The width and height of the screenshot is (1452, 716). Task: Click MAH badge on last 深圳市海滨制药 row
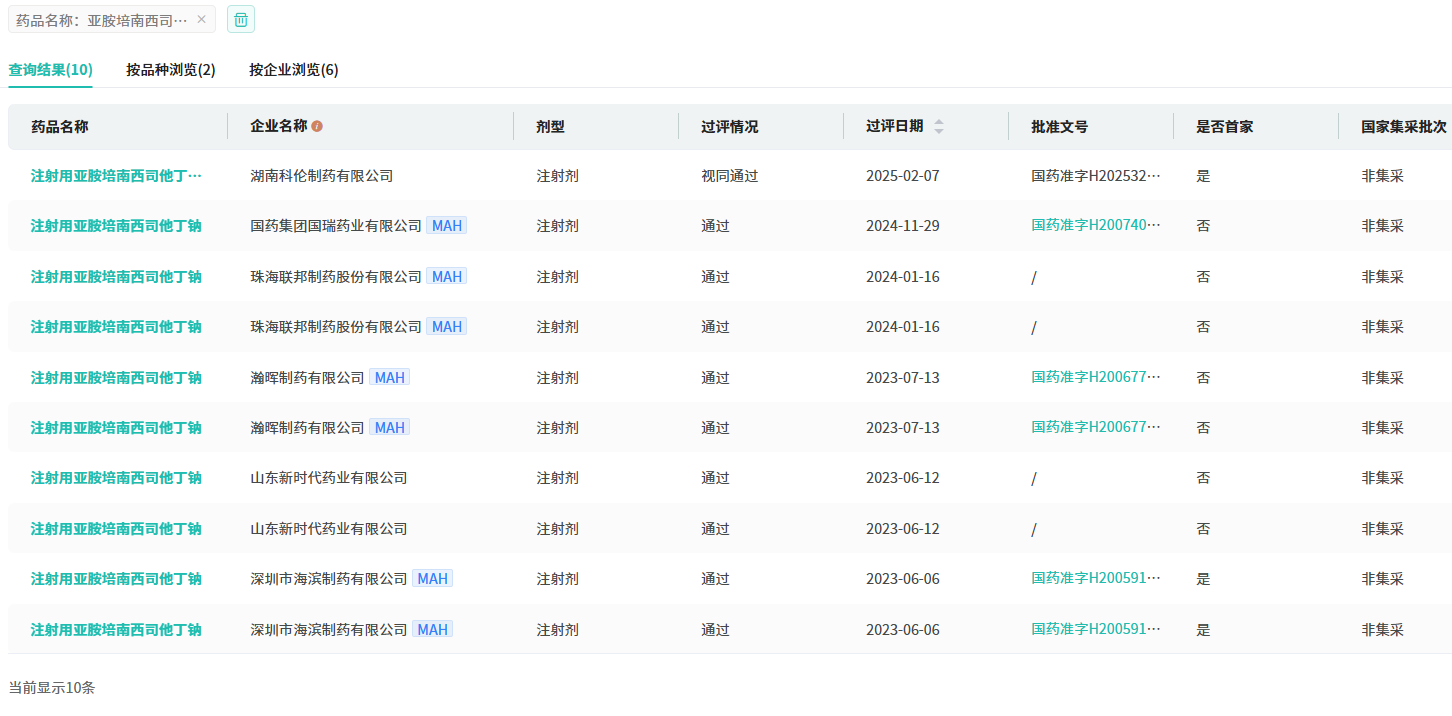(x=432, y=629)
